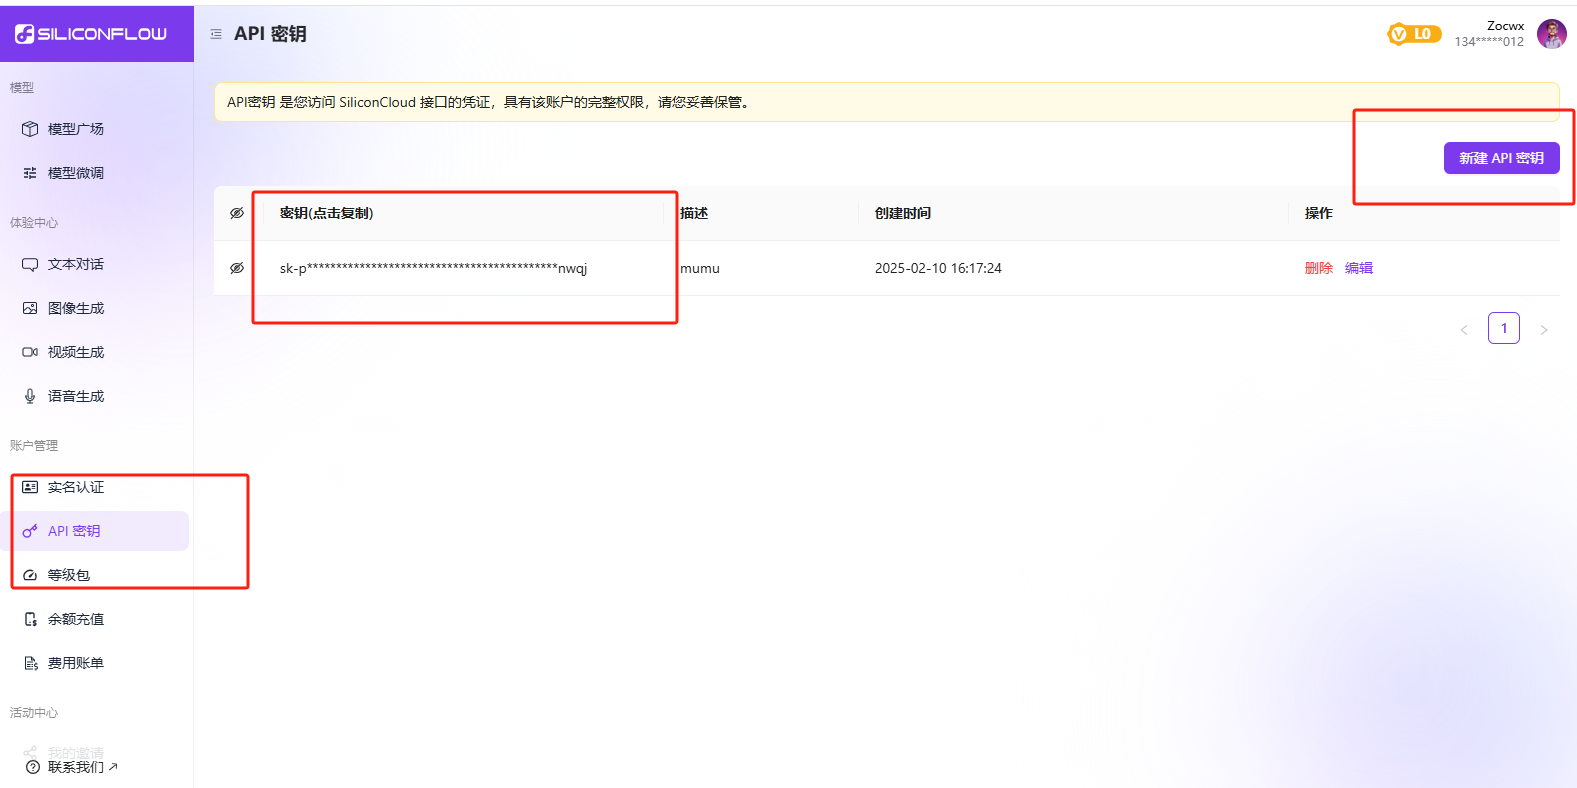The height and width of the screenshot is (788, 1577).
Task: Click the text chat bubble icon
Action: point(30,264)
